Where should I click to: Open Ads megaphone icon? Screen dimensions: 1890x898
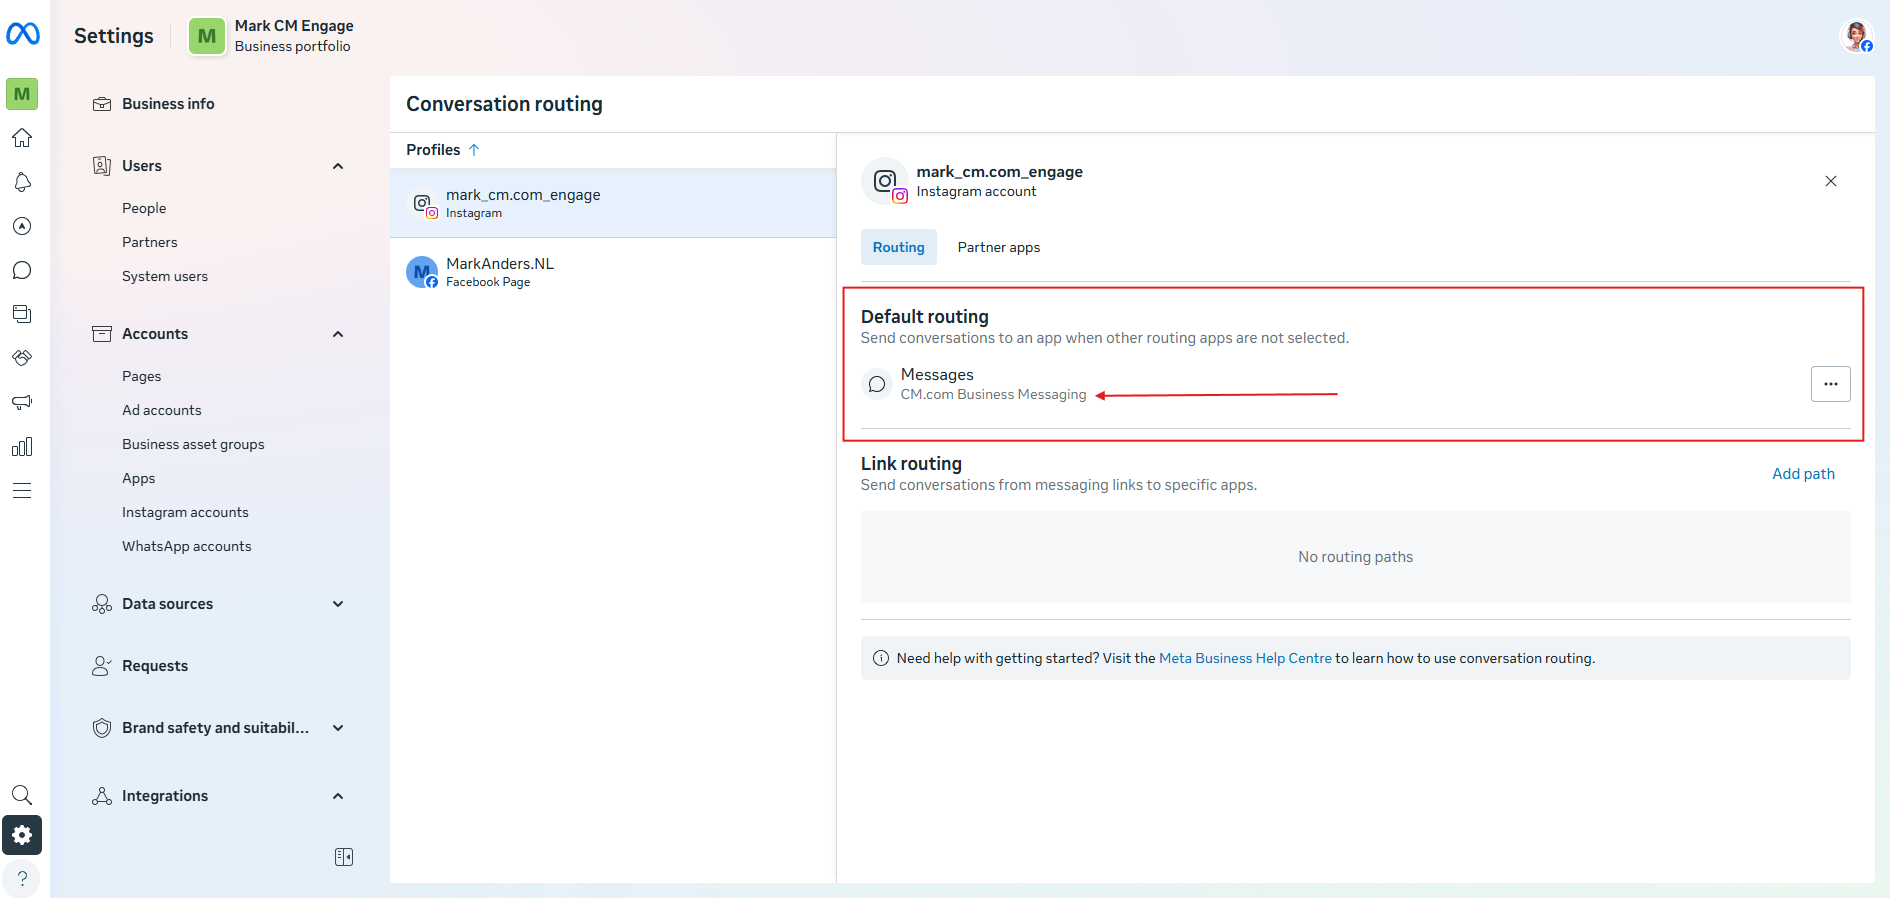(x=22, y=402)
